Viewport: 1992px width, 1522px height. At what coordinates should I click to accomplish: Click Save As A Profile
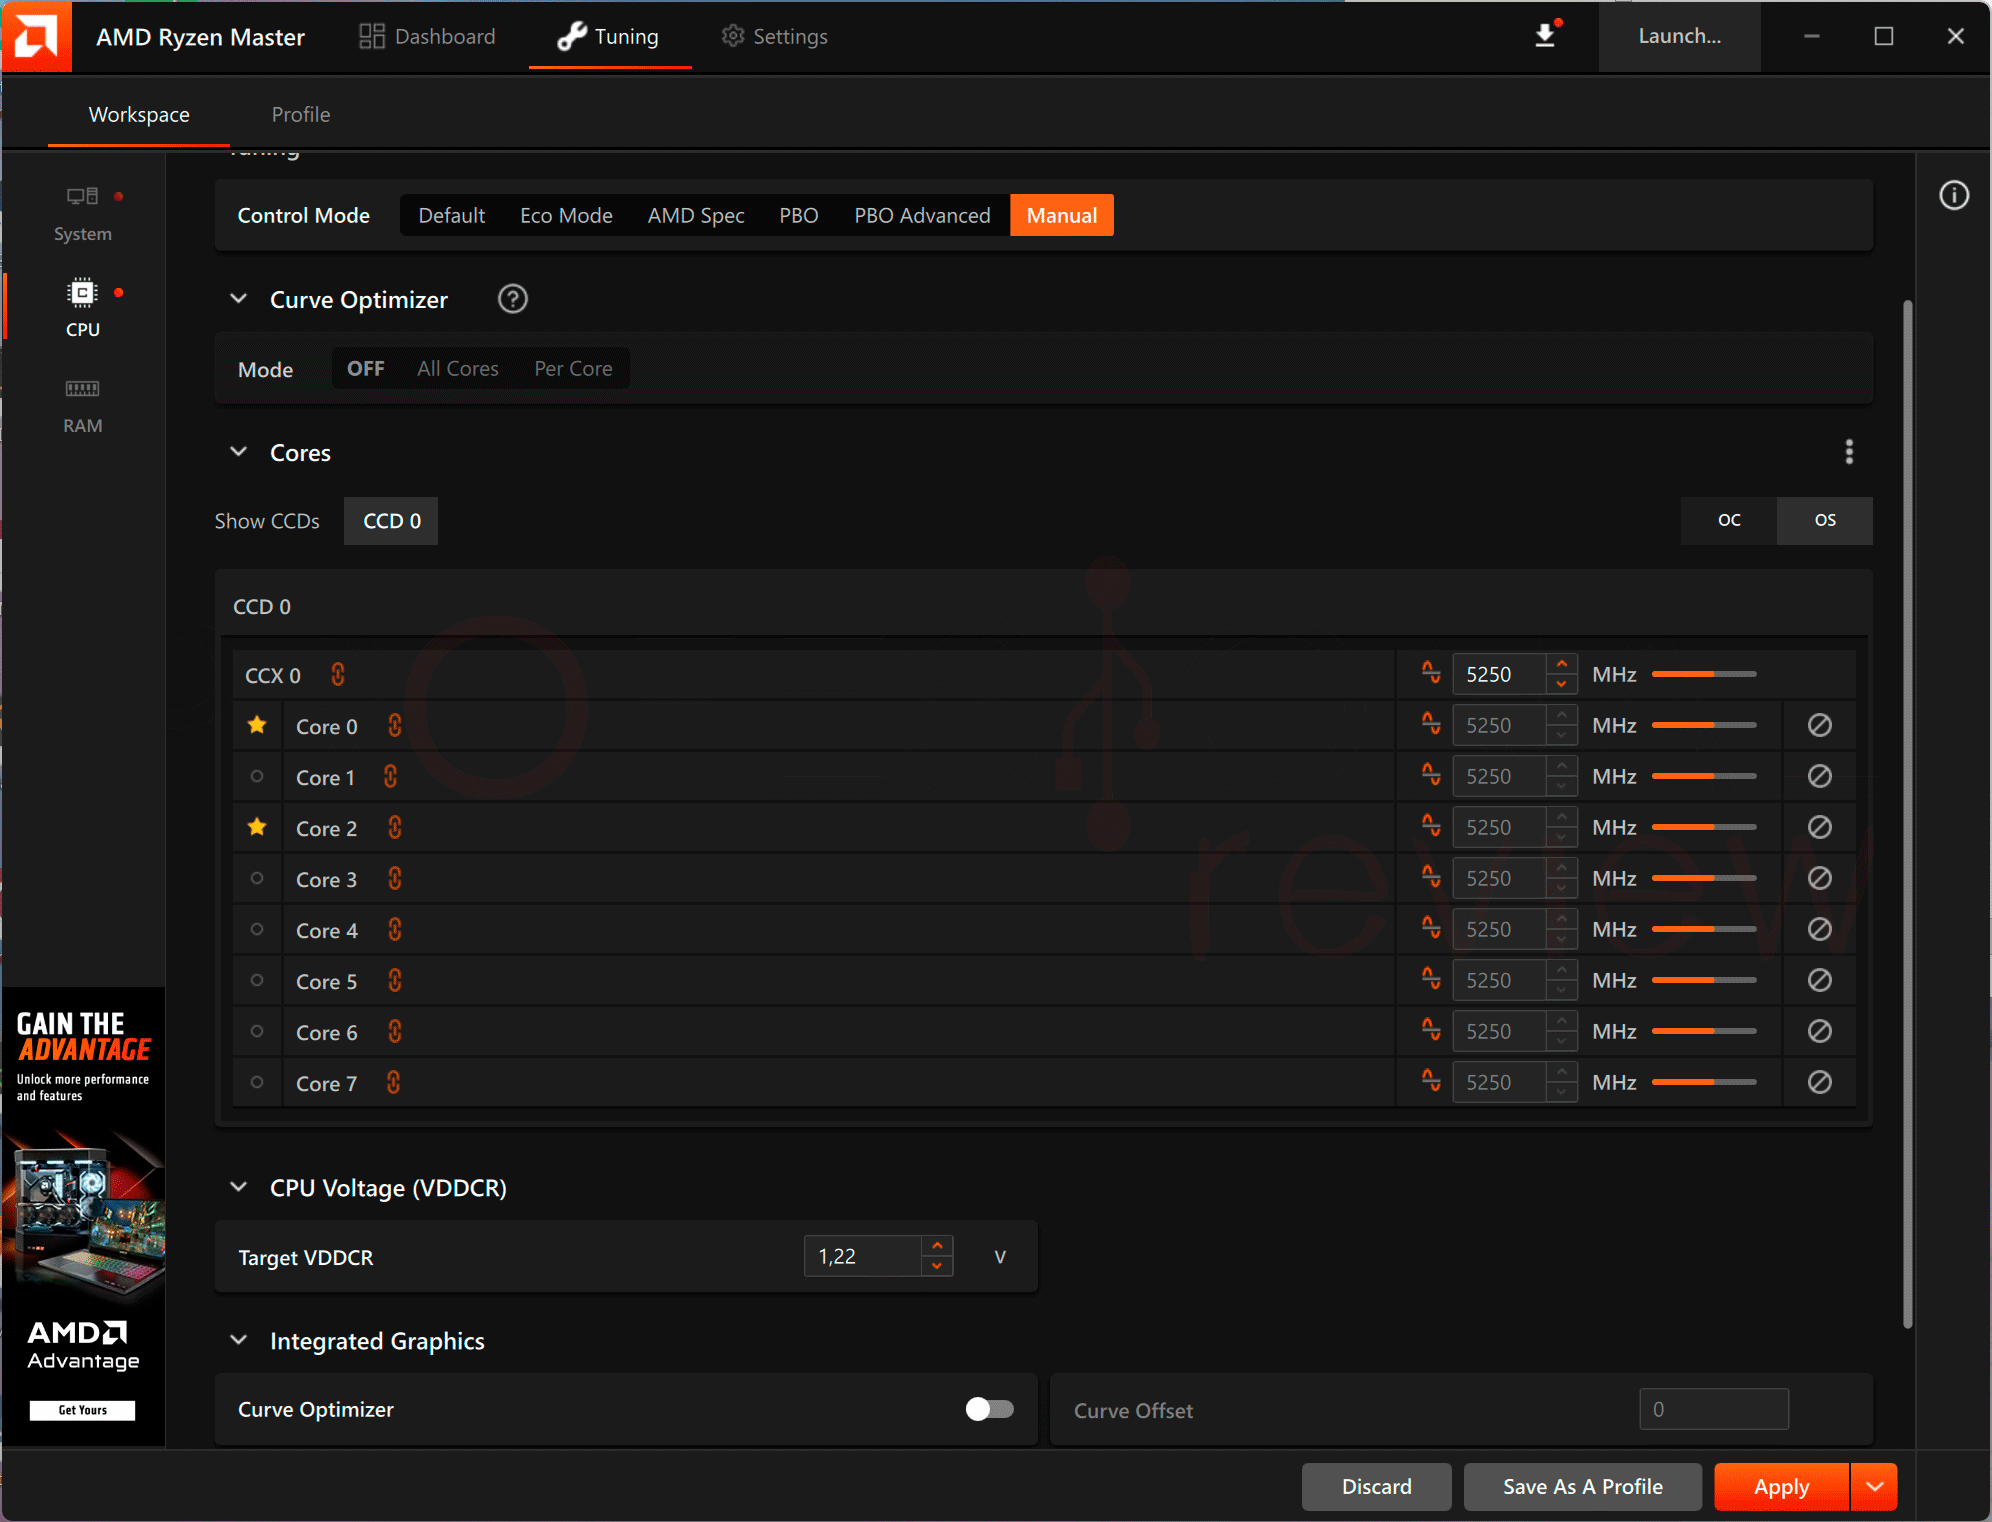point(1582,1487)
